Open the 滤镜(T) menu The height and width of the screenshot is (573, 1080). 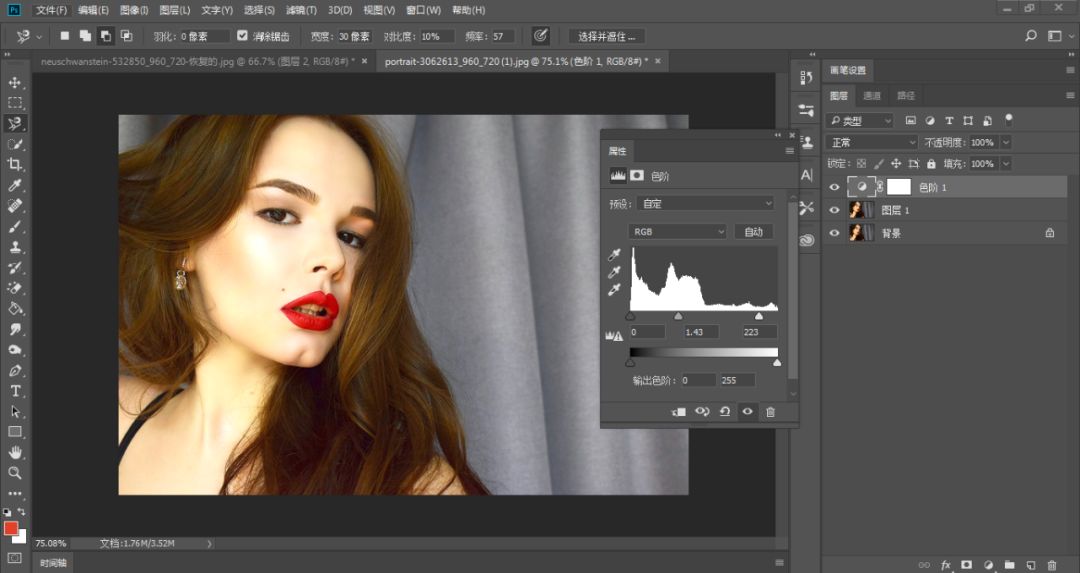301,10
